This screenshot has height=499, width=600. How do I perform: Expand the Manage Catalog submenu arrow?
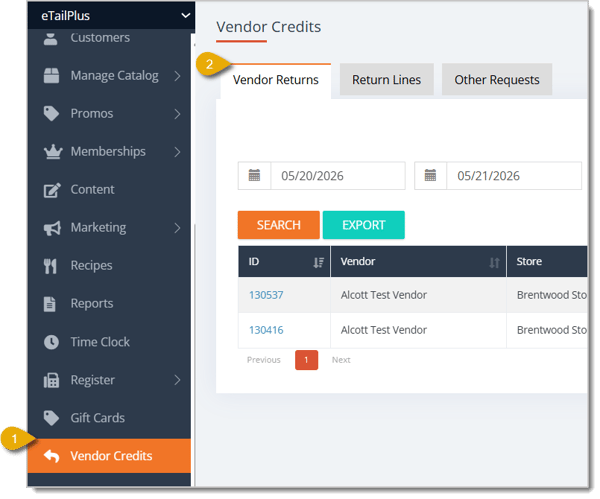tap(177, 76)
